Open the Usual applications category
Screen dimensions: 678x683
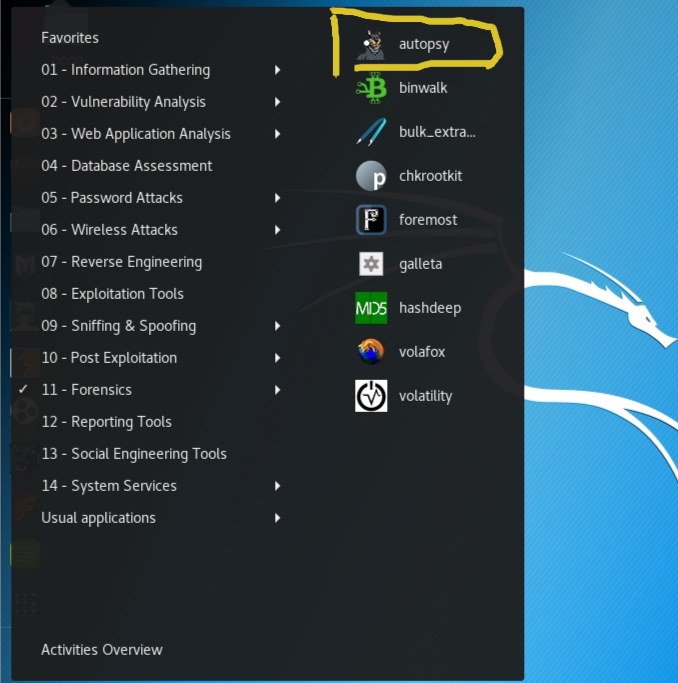[x=98, y=518]
